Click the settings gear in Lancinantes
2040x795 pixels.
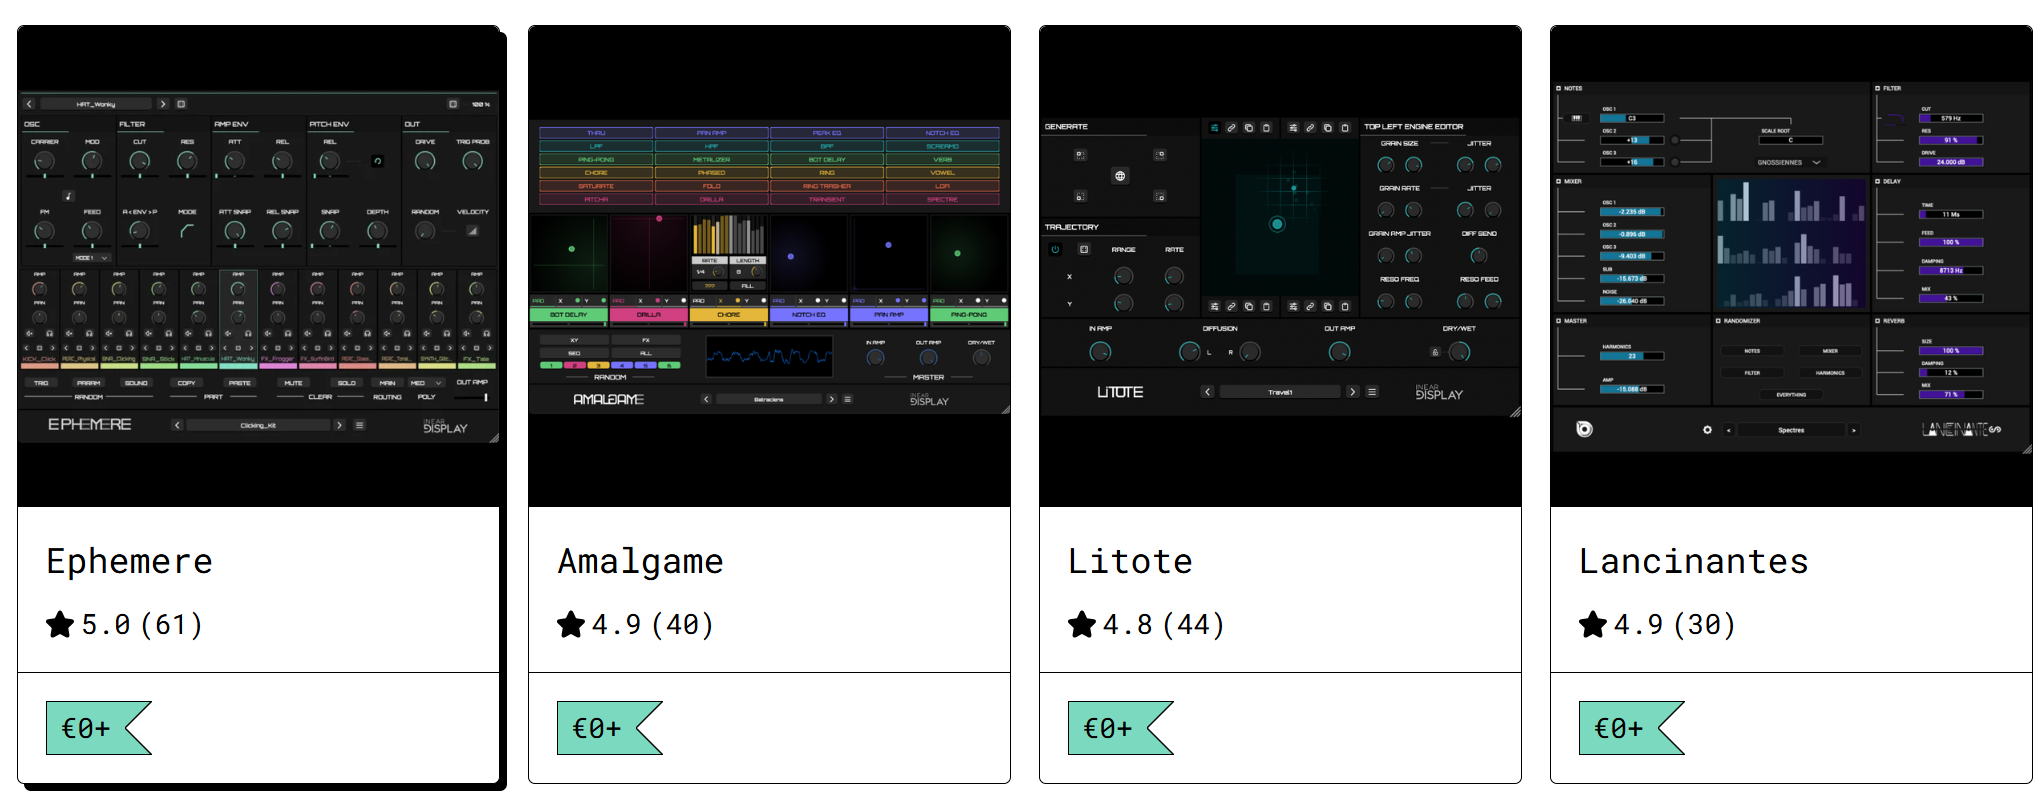(1707, 430)
